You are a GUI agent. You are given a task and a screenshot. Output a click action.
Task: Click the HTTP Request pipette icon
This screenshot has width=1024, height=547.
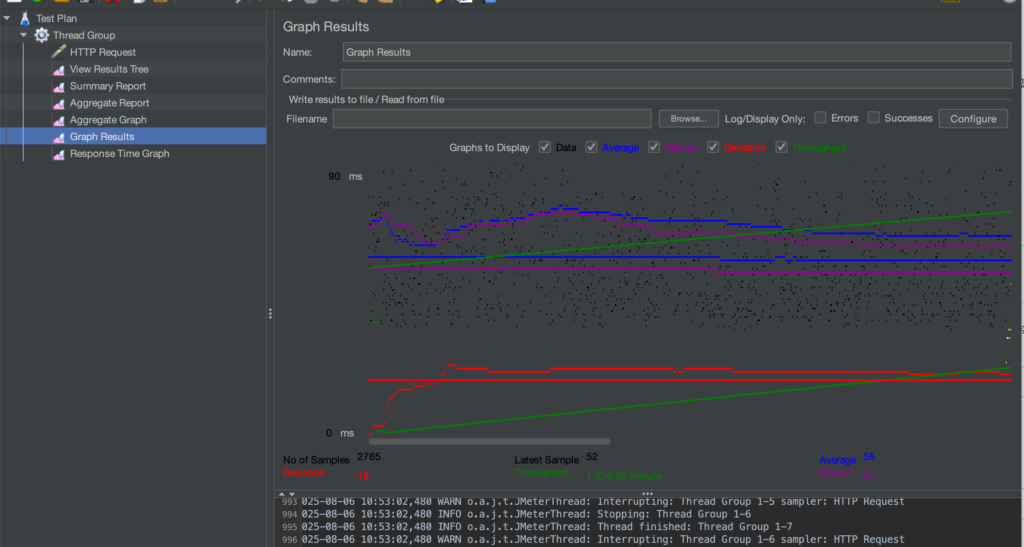click(x=59, y=52)
